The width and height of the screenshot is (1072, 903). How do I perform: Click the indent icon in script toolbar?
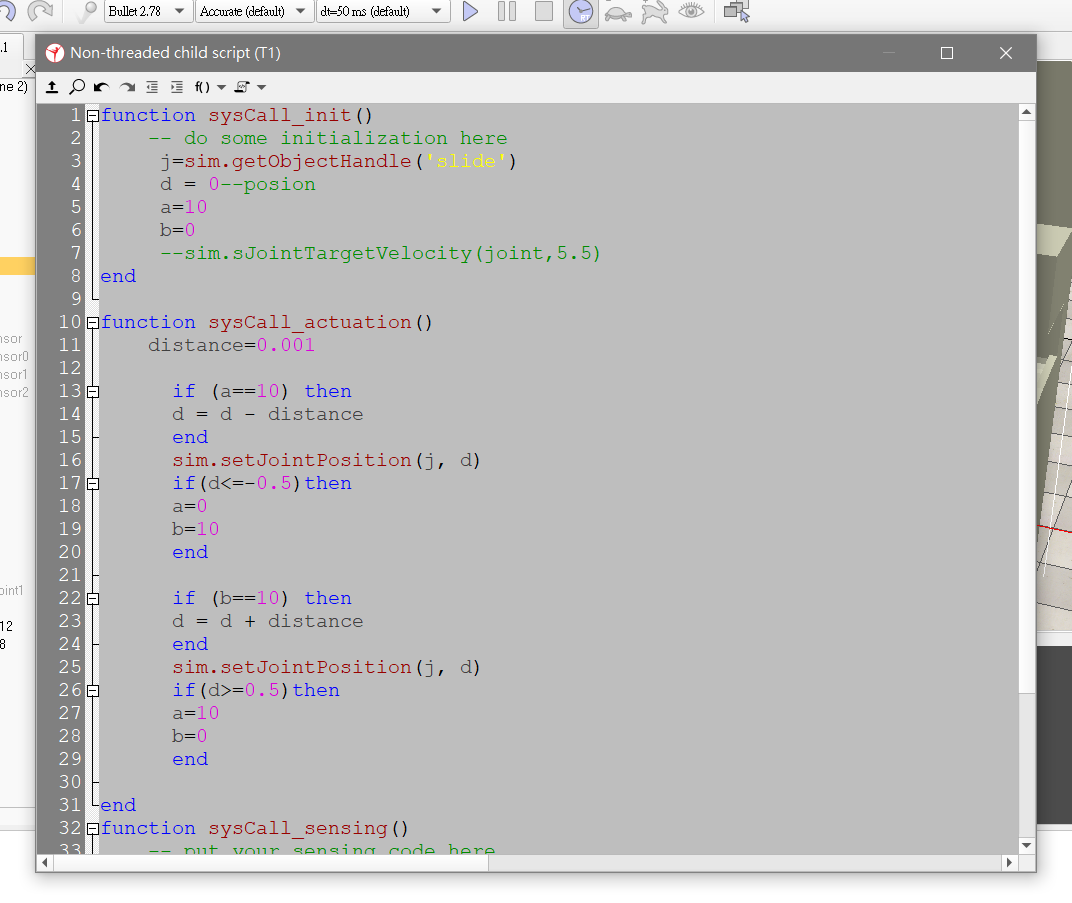[177, 88]
